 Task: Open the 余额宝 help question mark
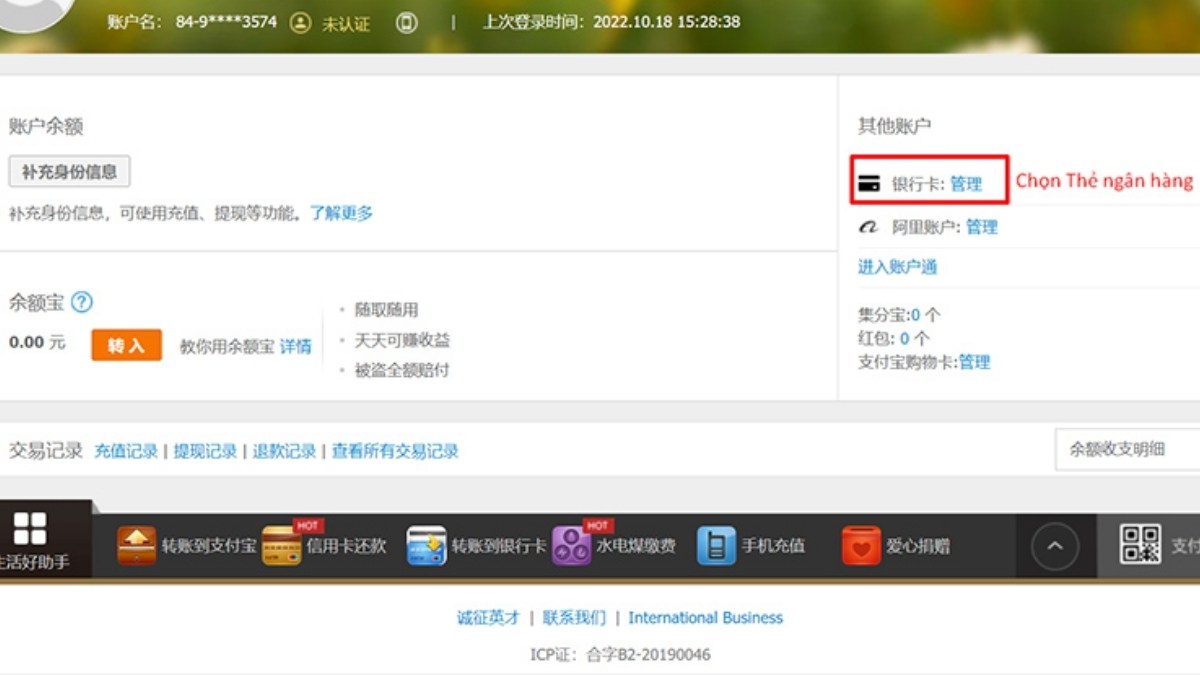(84, 302)
